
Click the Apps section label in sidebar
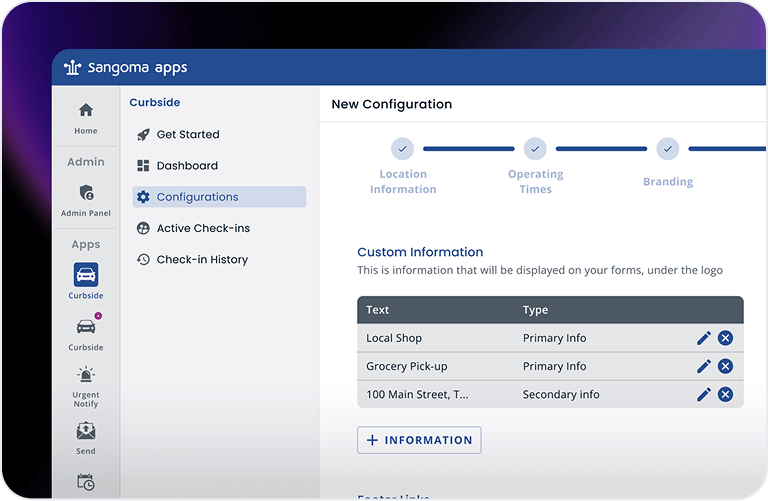pyautogui.click(x=86, y=244)
